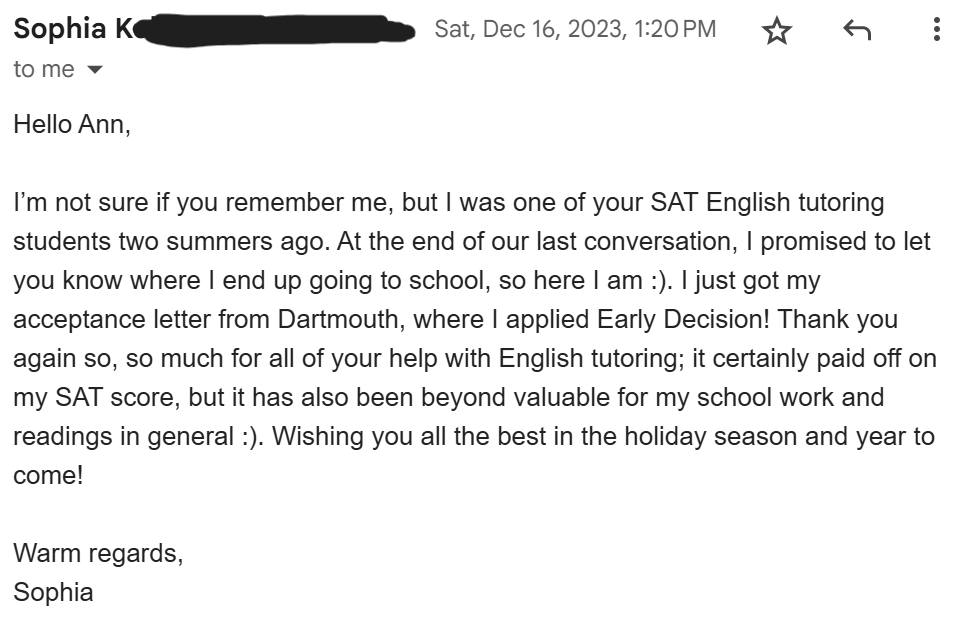Click the Sat, Dec 16, 2023 timestamp
Image resolution: width=961 pixels, height=621 pixels.
(x=575, y=29)
